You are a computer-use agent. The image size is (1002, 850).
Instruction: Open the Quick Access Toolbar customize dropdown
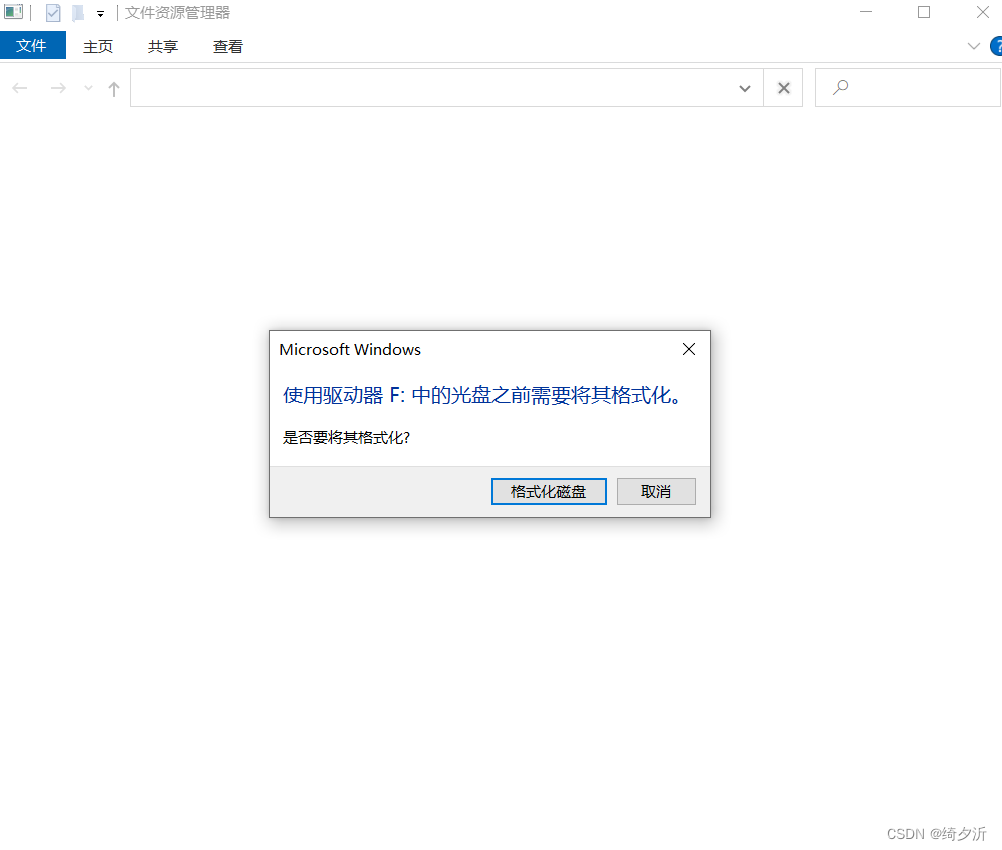coord(100,13)
